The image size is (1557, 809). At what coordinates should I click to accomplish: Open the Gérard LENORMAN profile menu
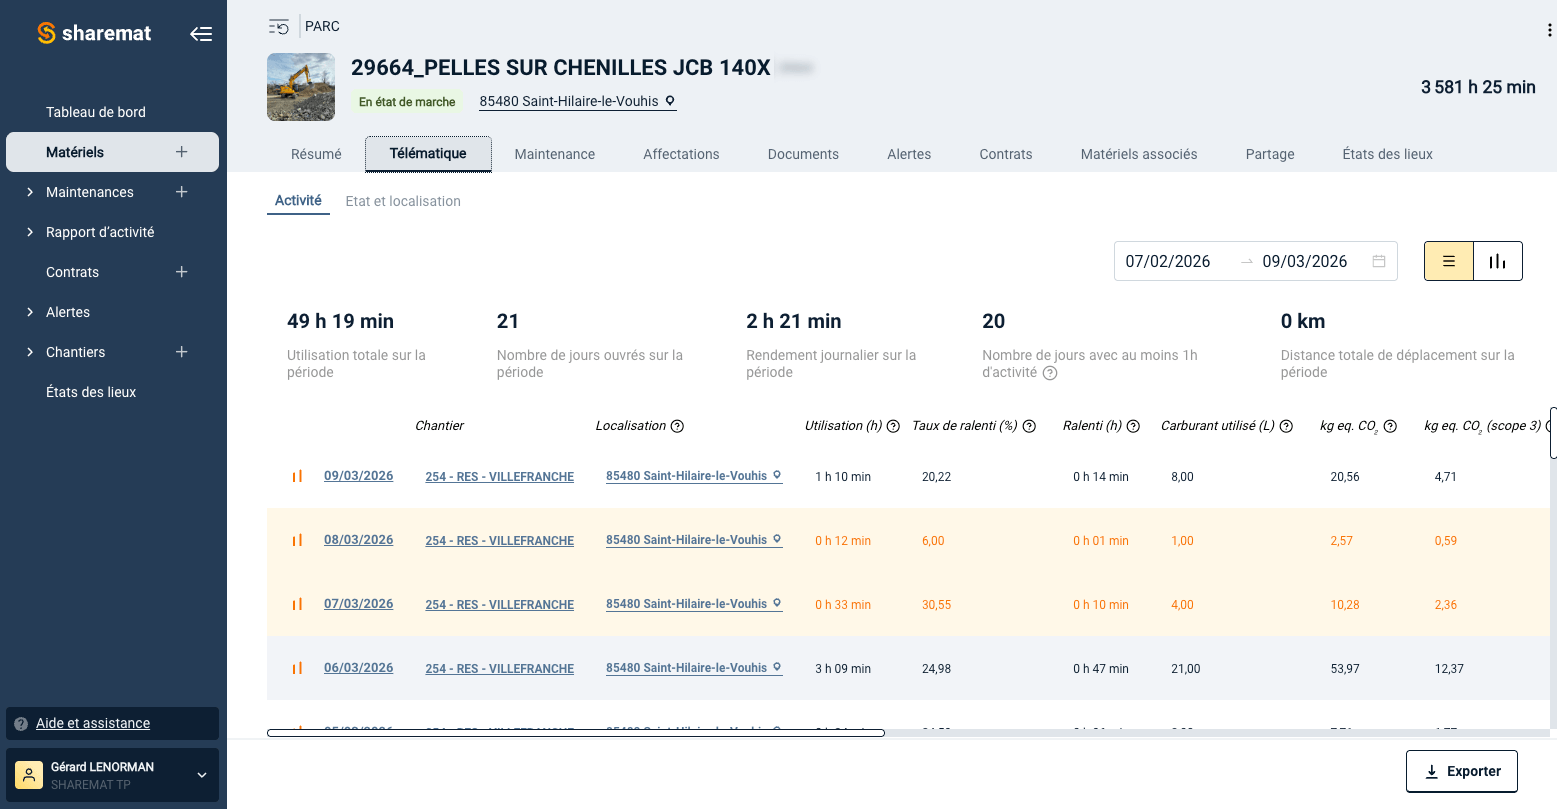112,775
